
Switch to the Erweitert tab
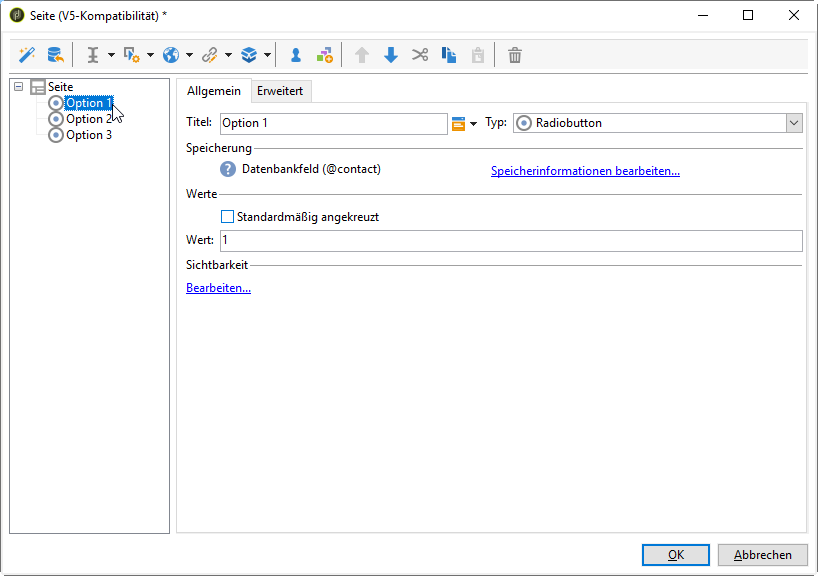pos(280,91)
